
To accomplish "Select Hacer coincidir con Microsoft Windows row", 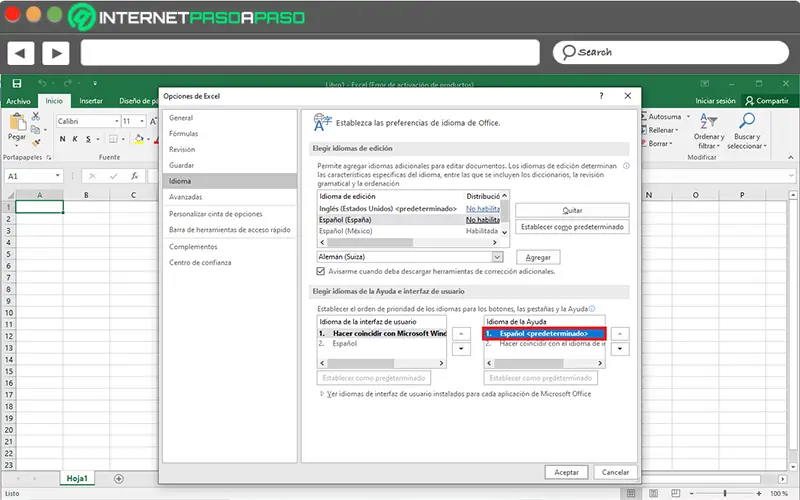I will tap(382, 333).
